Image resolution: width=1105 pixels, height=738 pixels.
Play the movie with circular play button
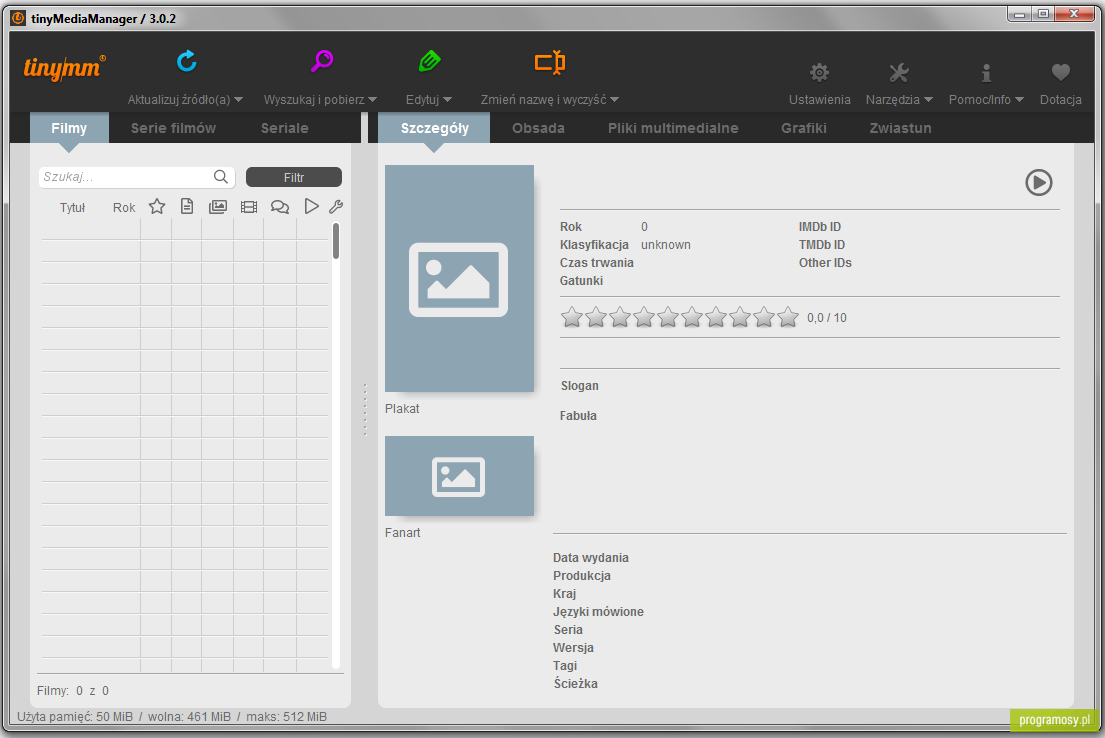coord(1038,183)
